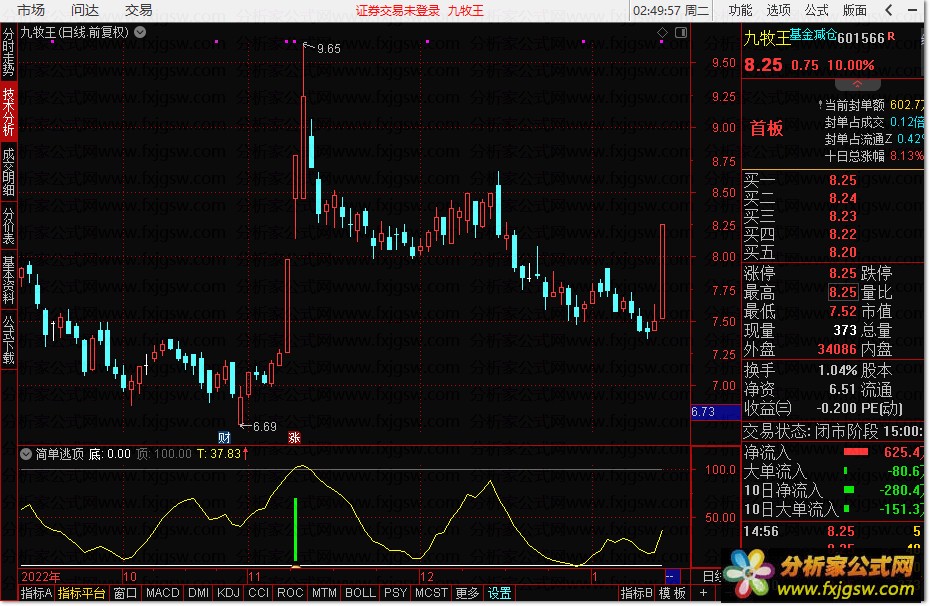Select the MCST indicator
Viewport: 931px width, 606px height.
(x=431, y=593)
